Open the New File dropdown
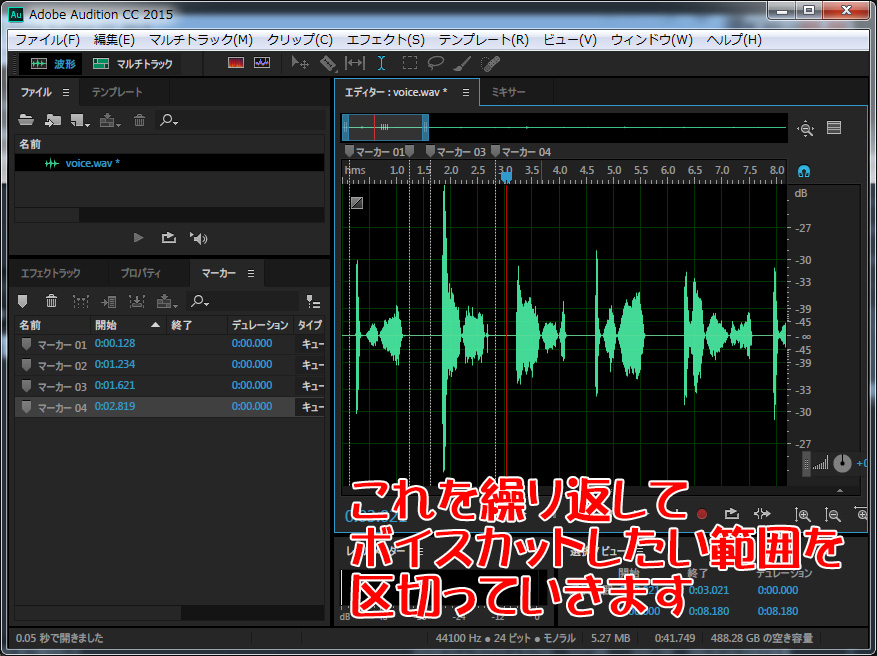The image size is (877, 656). [x=80, y=120]
